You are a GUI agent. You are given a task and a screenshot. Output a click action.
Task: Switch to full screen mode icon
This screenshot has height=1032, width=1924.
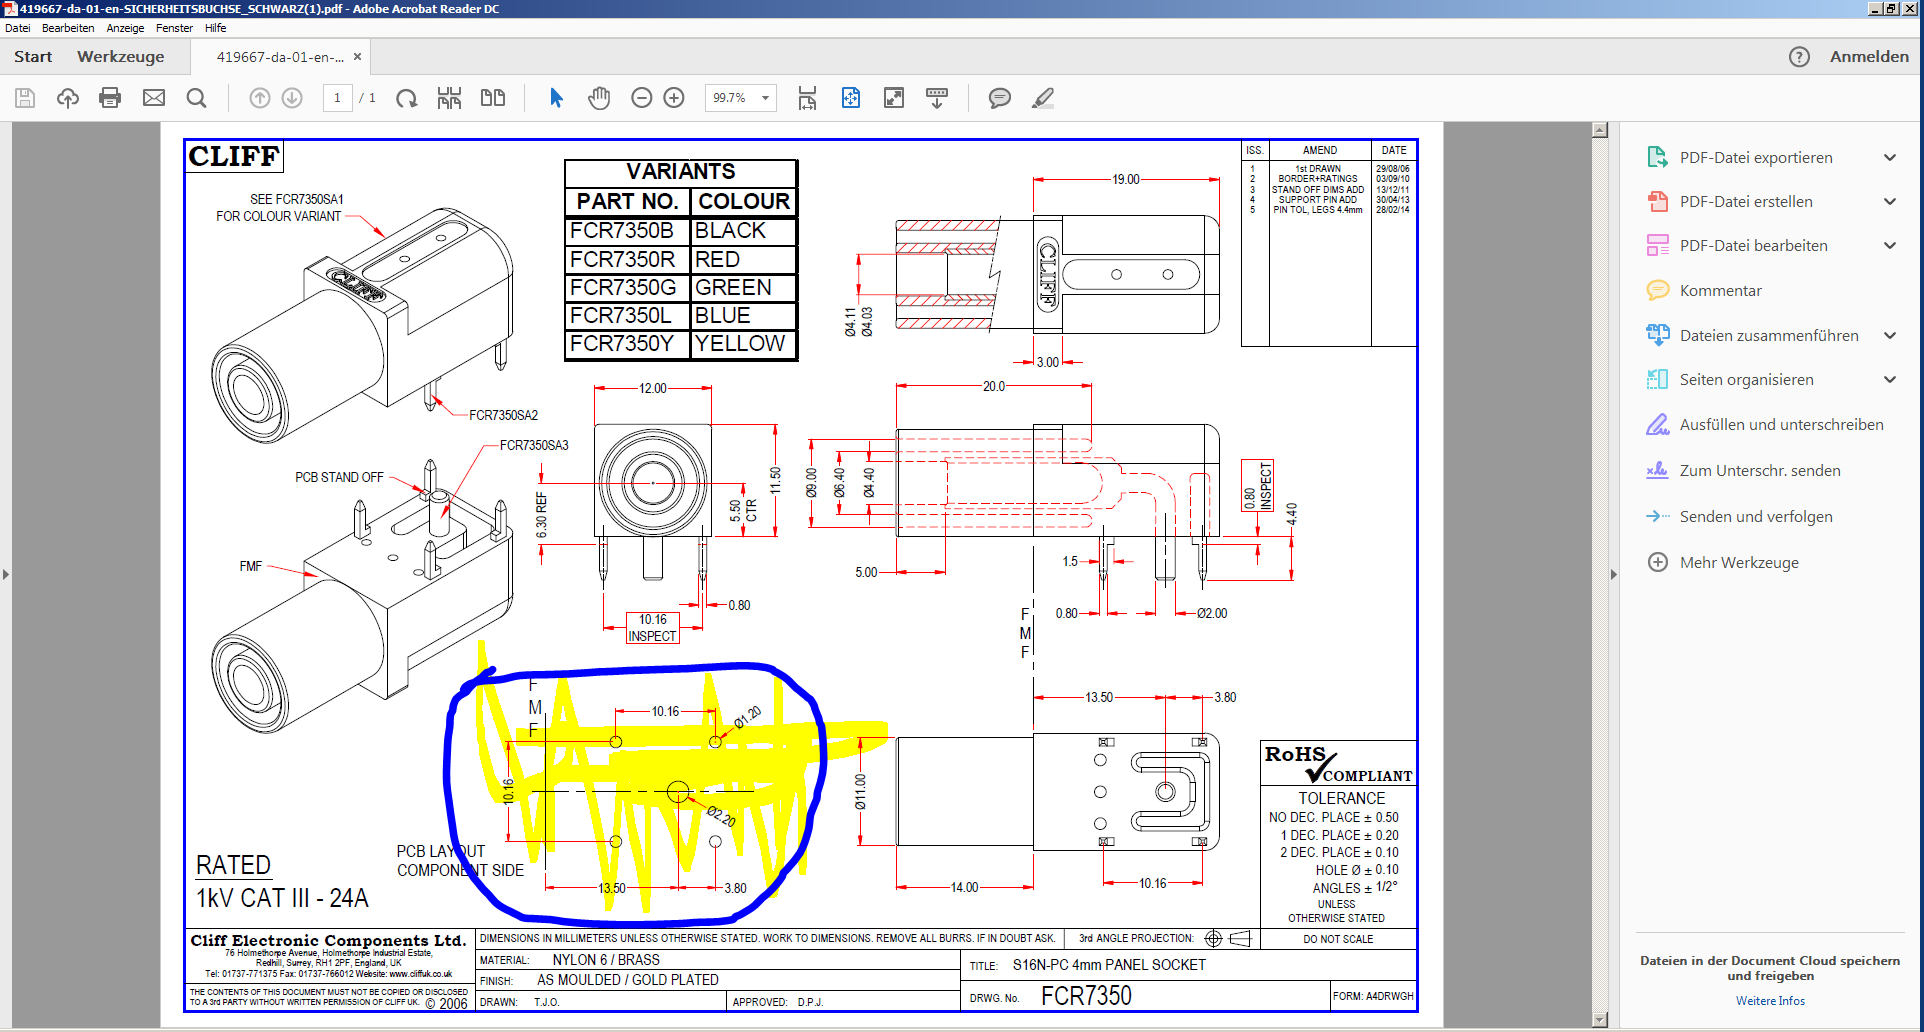(894, 98)
